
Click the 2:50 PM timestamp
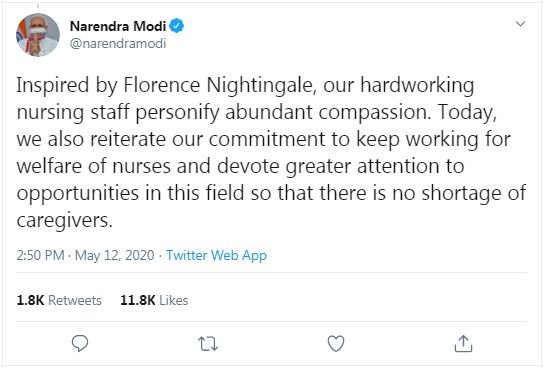(40, 255)
